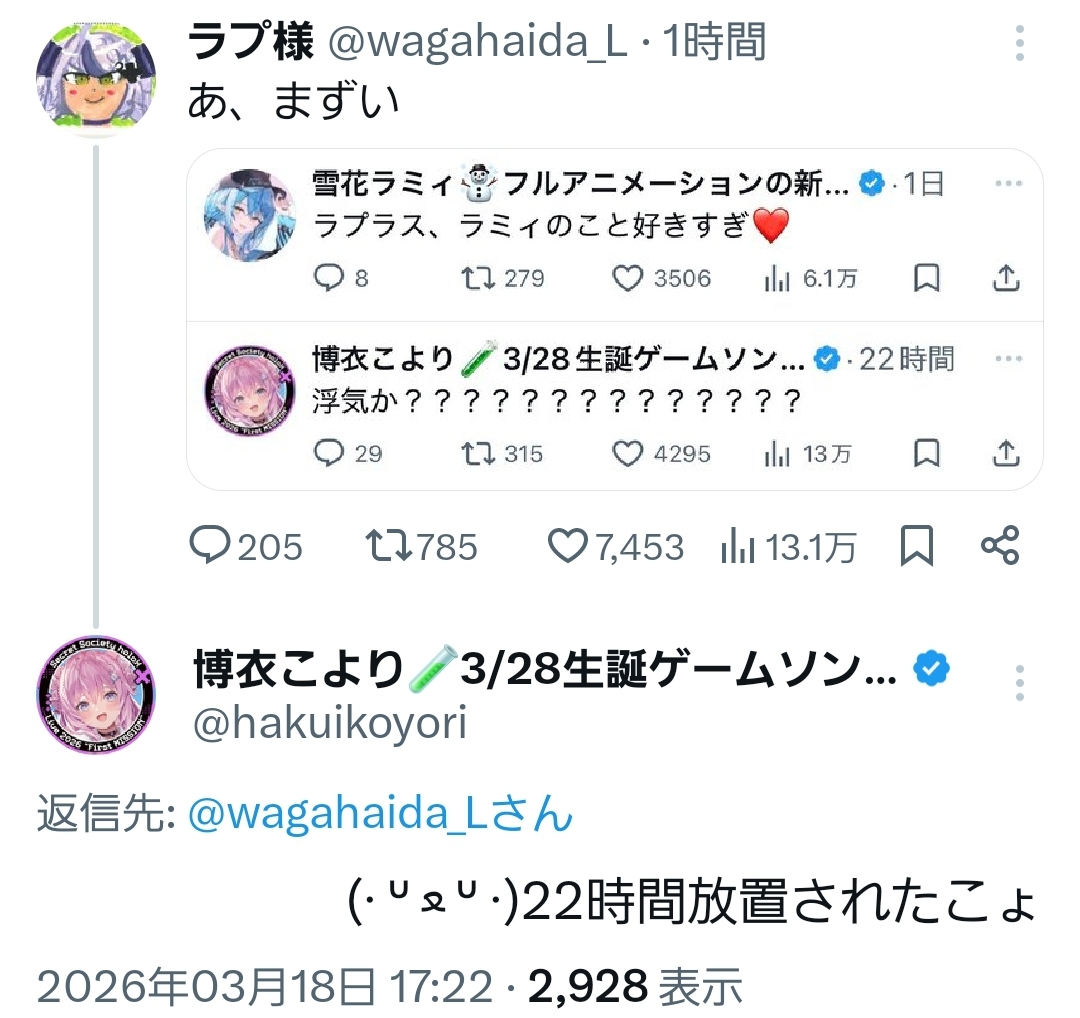Open @wagahaida_Lさん mention link
Image resolution: width=1080 pixels, height=1018 pixels.
(x=380, y=813)
